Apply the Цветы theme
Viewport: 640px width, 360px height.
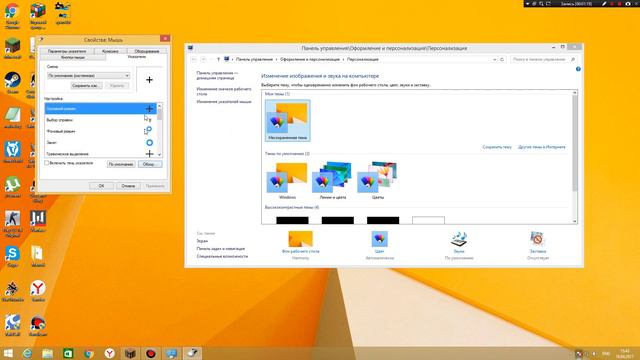pos(378,180)
